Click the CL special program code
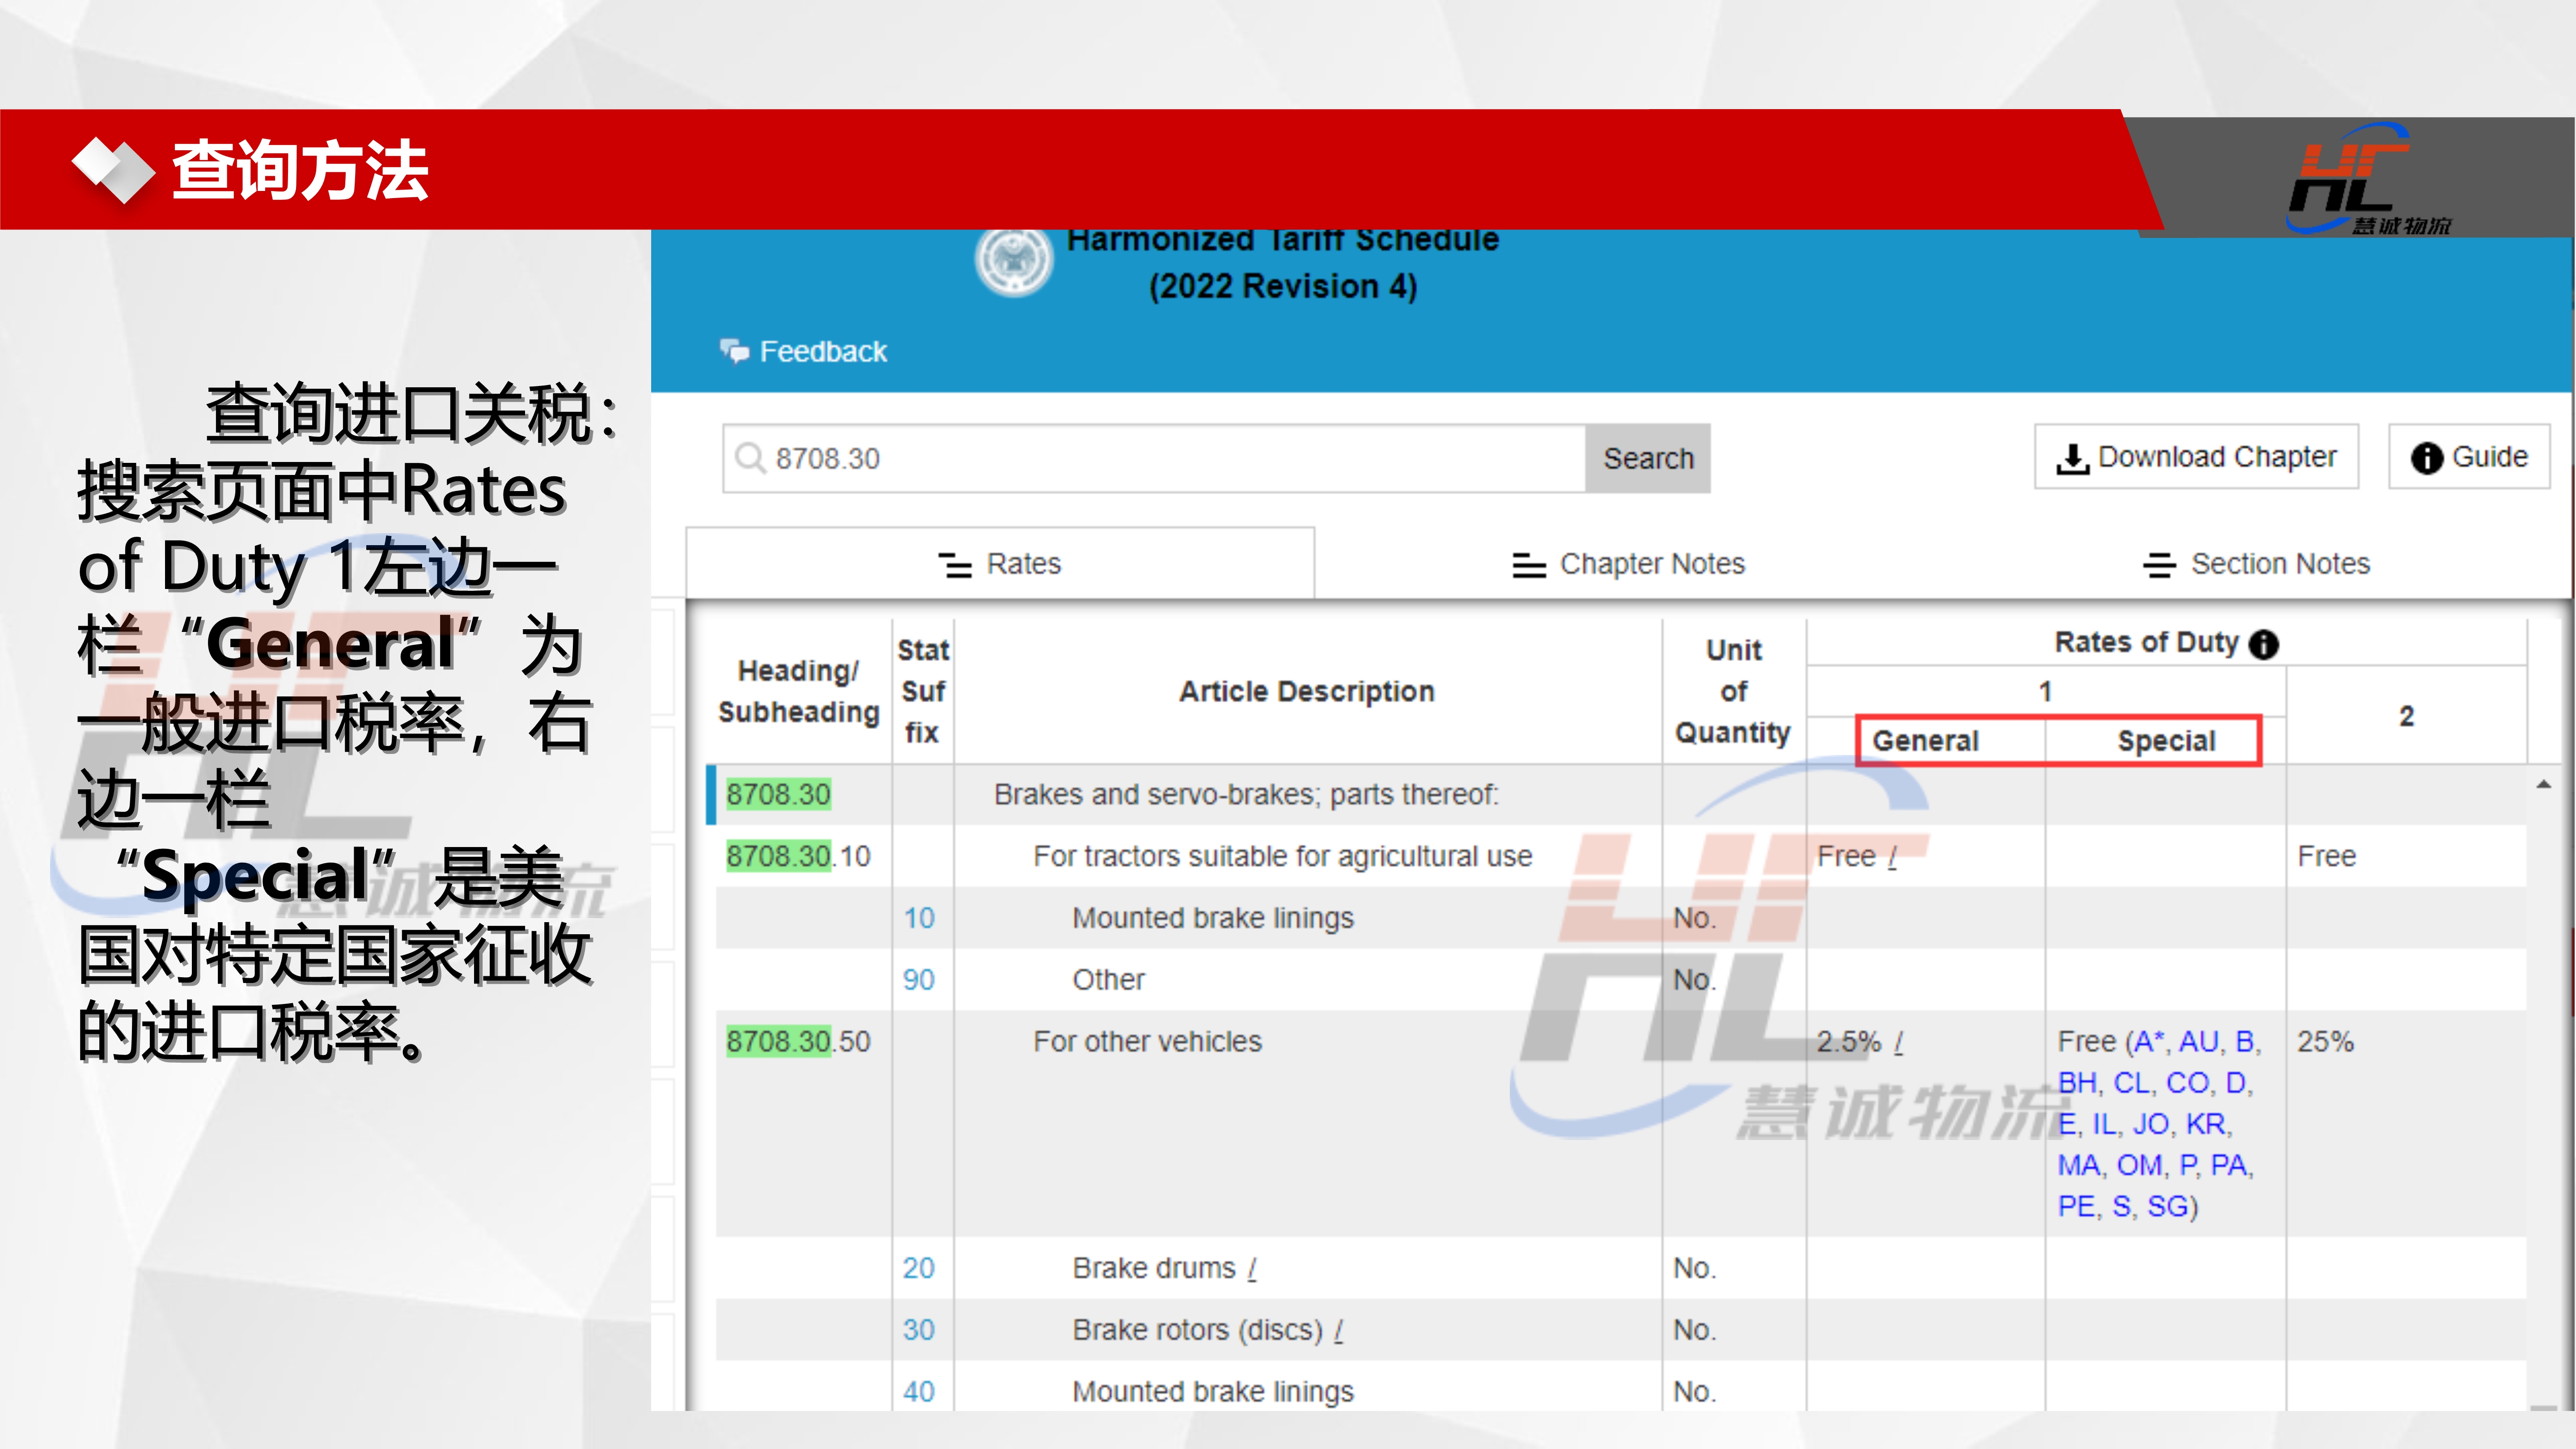The height and width of the screenshot is (1449, 2576). point(2132,1083)
